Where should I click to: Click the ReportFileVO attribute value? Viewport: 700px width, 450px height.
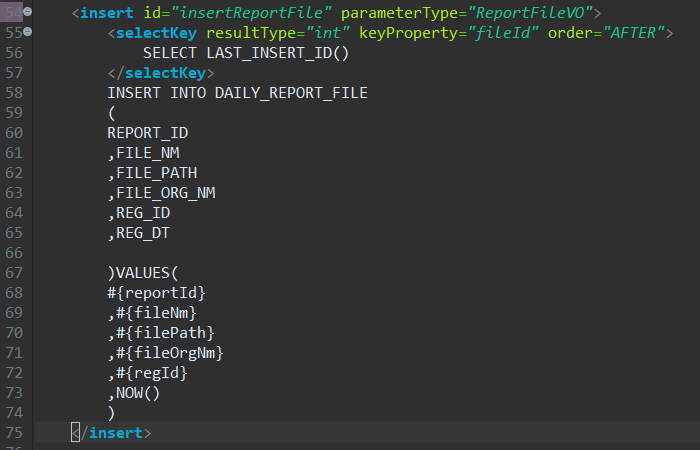coord(530,13)
